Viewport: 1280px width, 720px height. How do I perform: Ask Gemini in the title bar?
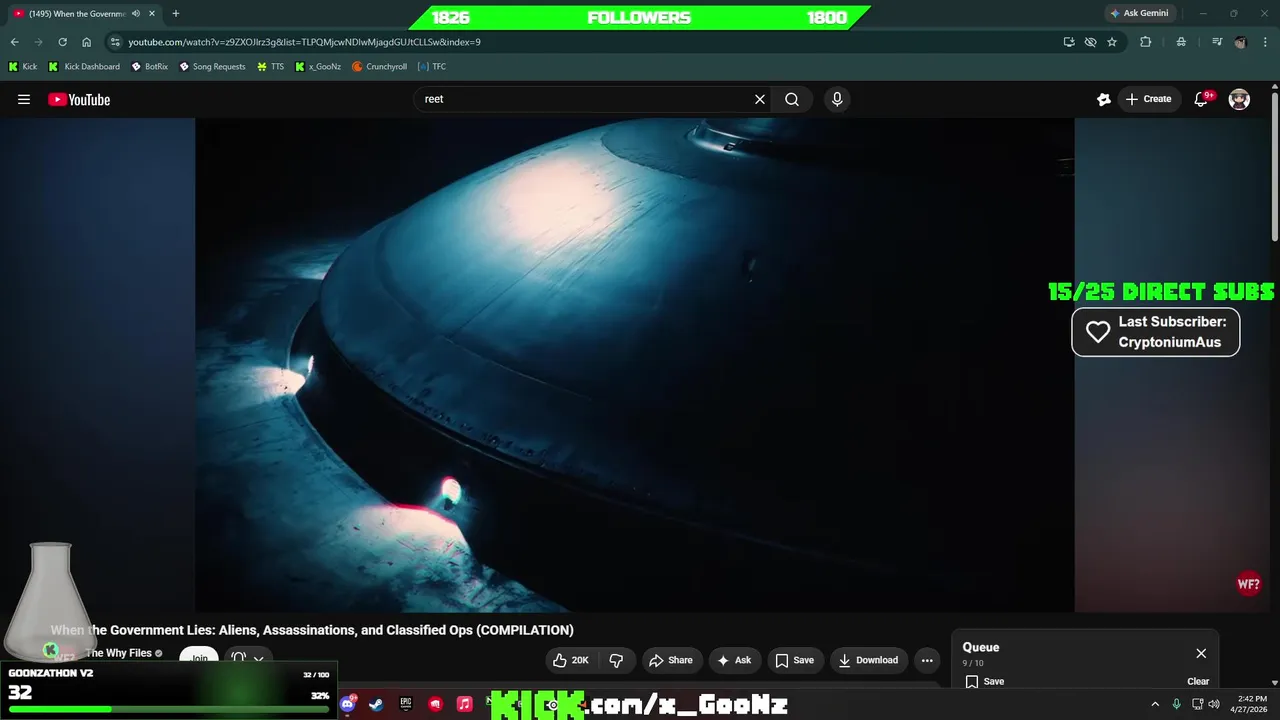[1139, 13]
